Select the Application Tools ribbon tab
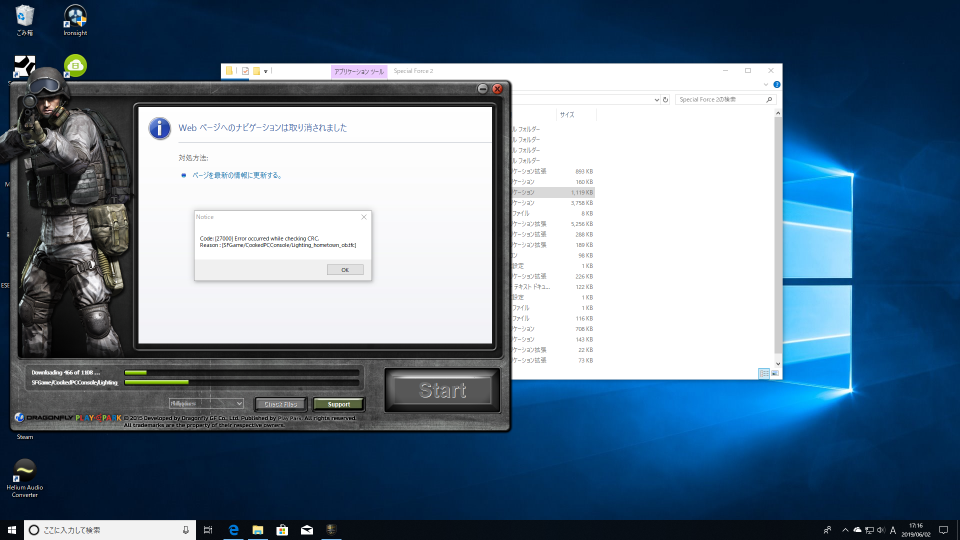Screen dimensions: 960x540 pyautogui.click(x=358, y=71)
